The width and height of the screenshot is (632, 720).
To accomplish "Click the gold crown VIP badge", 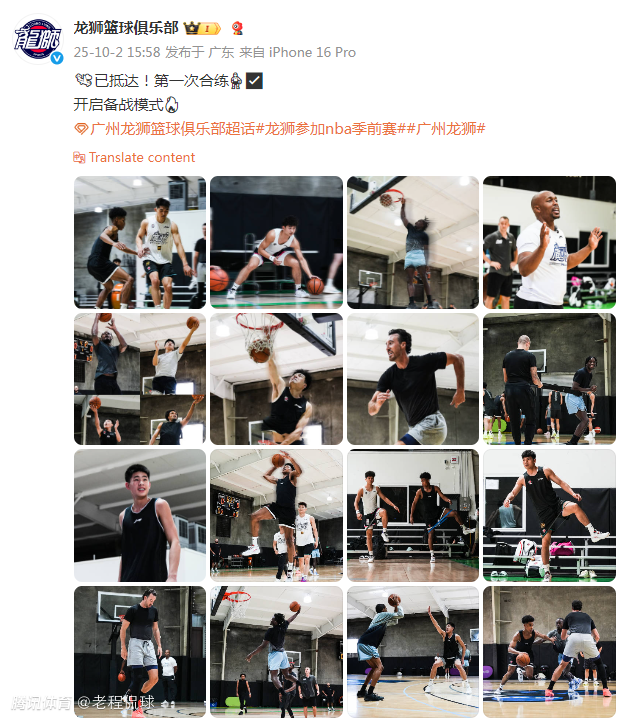I will click(x=203, y=28).
